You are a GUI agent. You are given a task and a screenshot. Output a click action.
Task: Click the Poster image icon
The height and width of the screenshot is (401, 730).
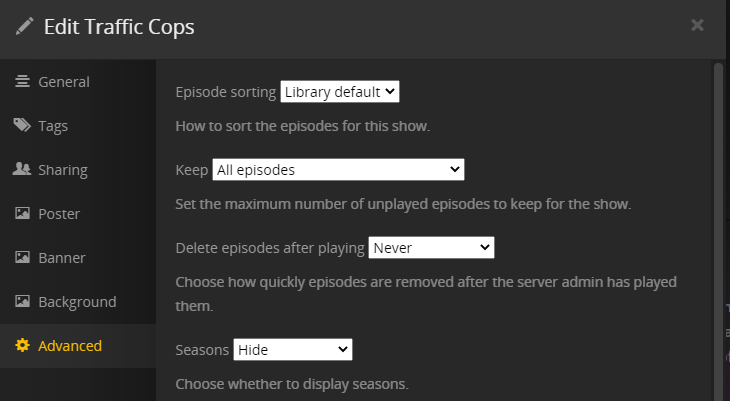(x=22, y=214)
